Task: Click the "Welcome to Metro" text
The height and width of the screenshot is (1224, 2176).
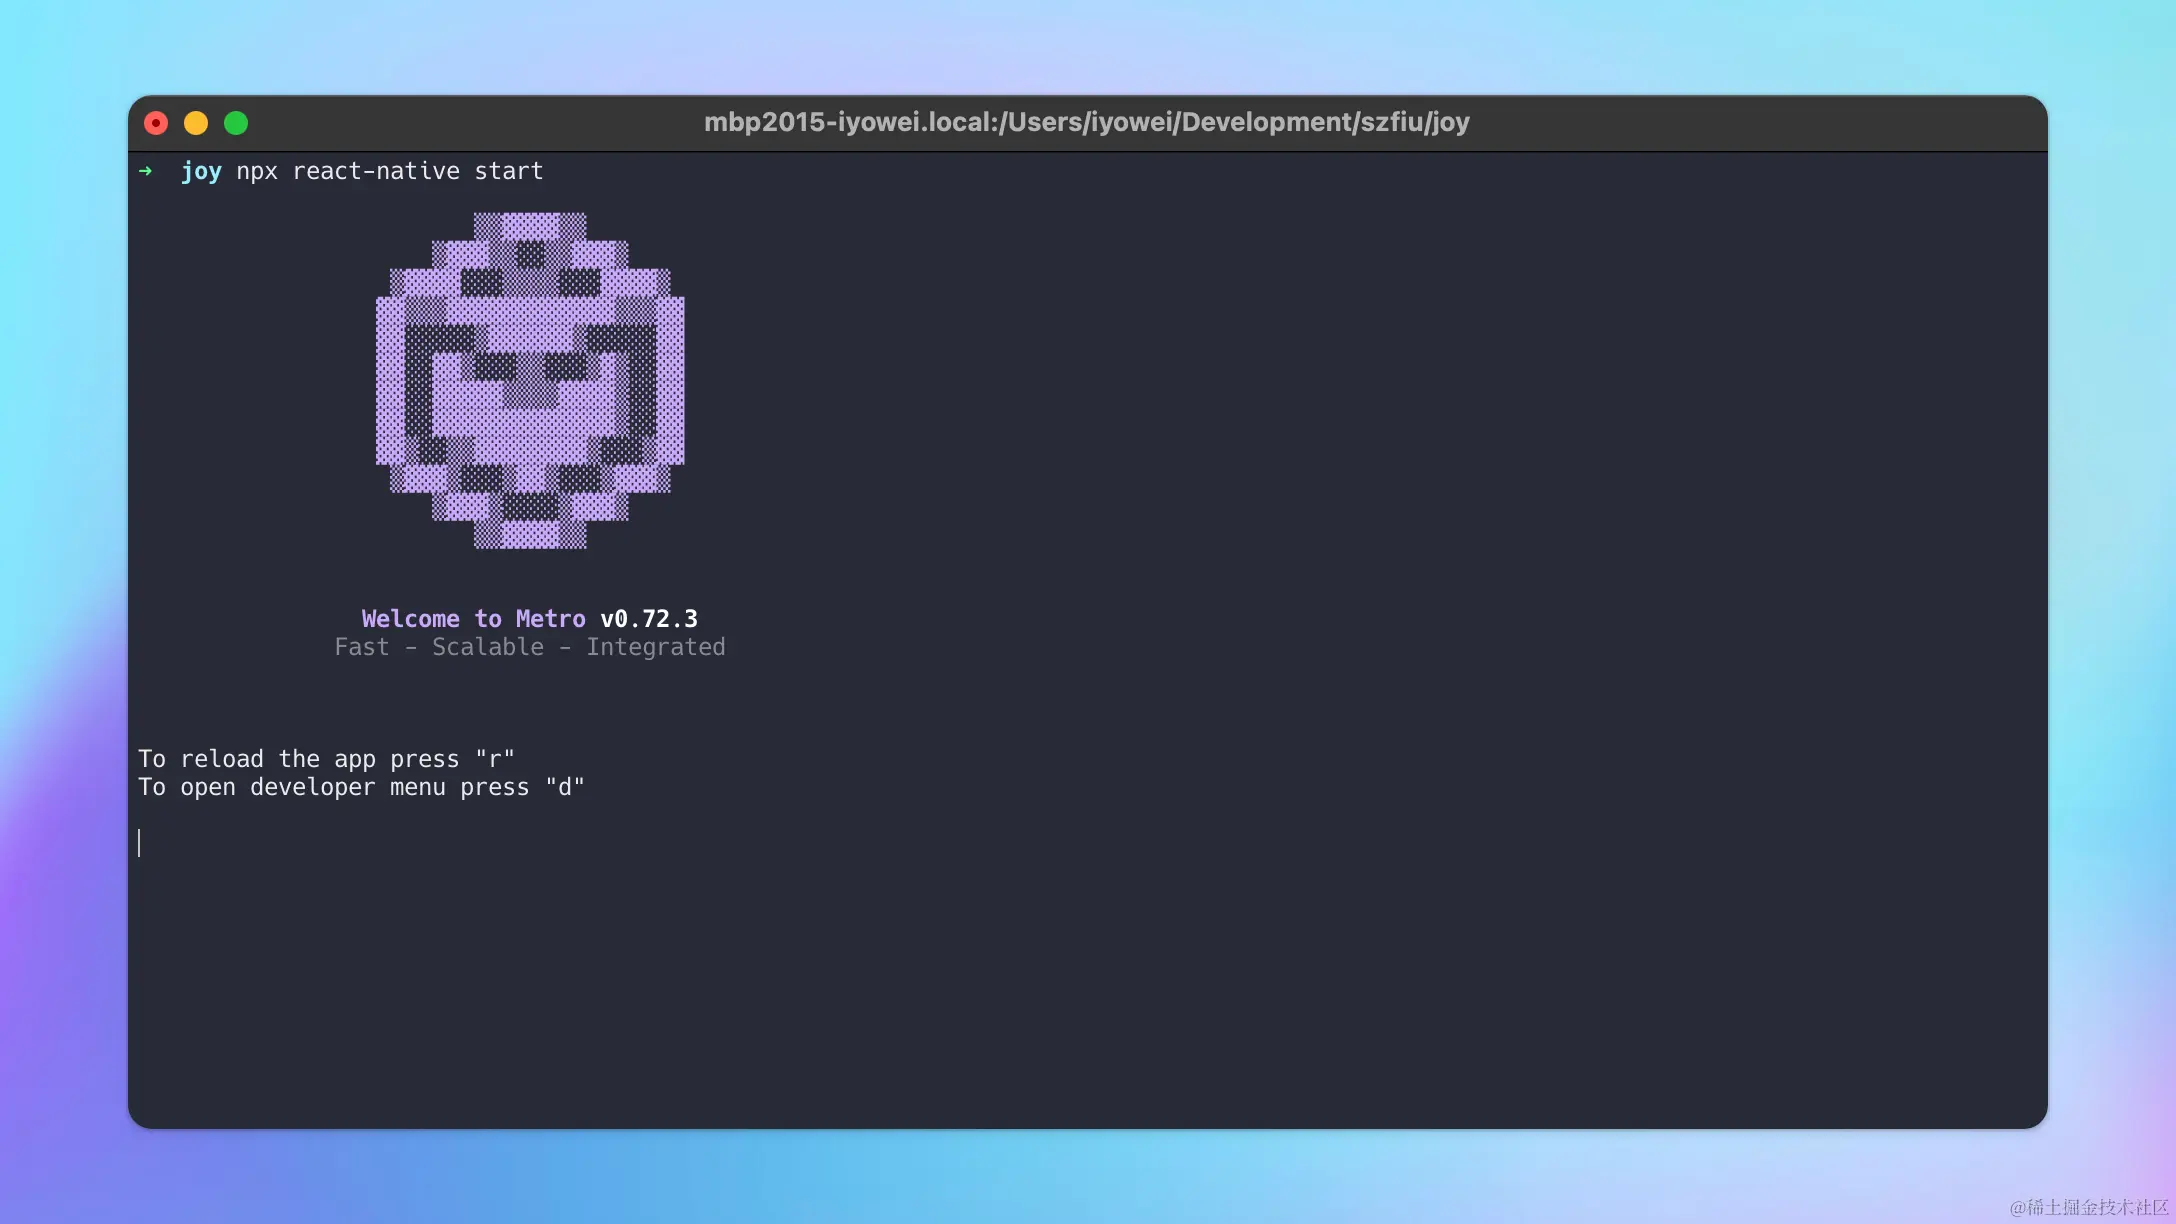Action: (474, 618)
